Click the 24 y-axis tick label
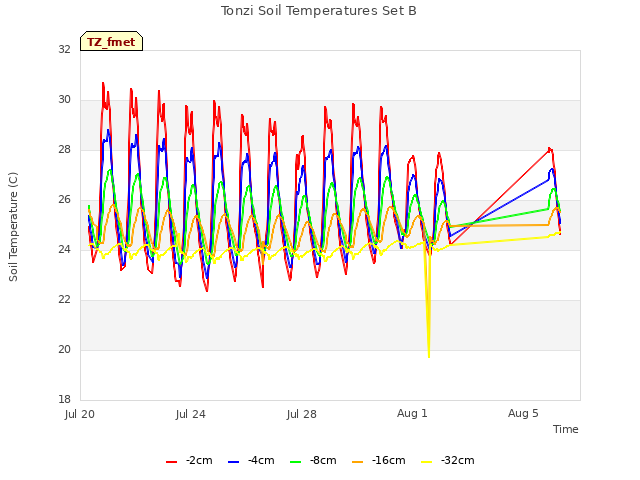The image size is (640, 480). [64, 249]
